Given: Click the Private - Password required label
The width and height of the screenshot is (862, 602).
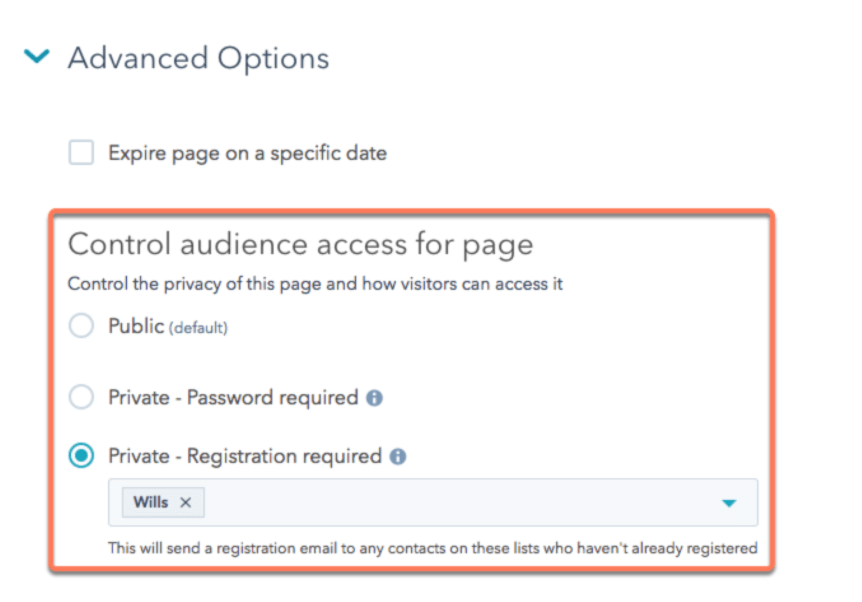Looking at the screenshot, I should coord(233,397).
